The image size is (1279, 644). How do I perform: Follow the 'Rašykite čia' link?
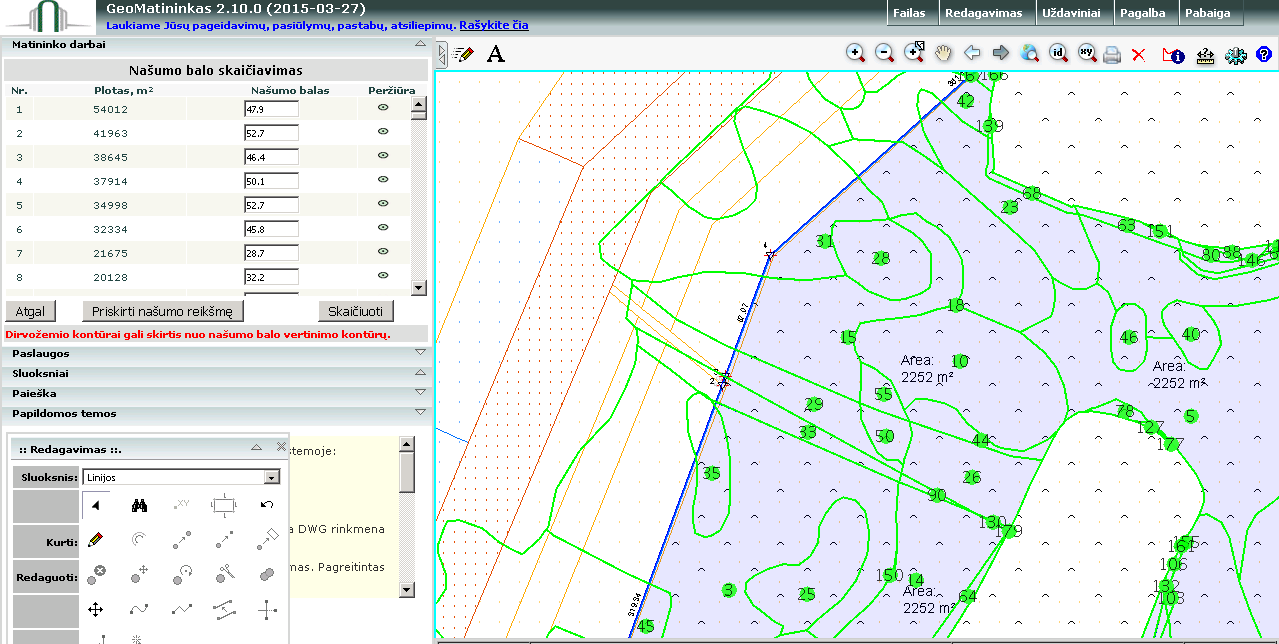tap(494, 25)
